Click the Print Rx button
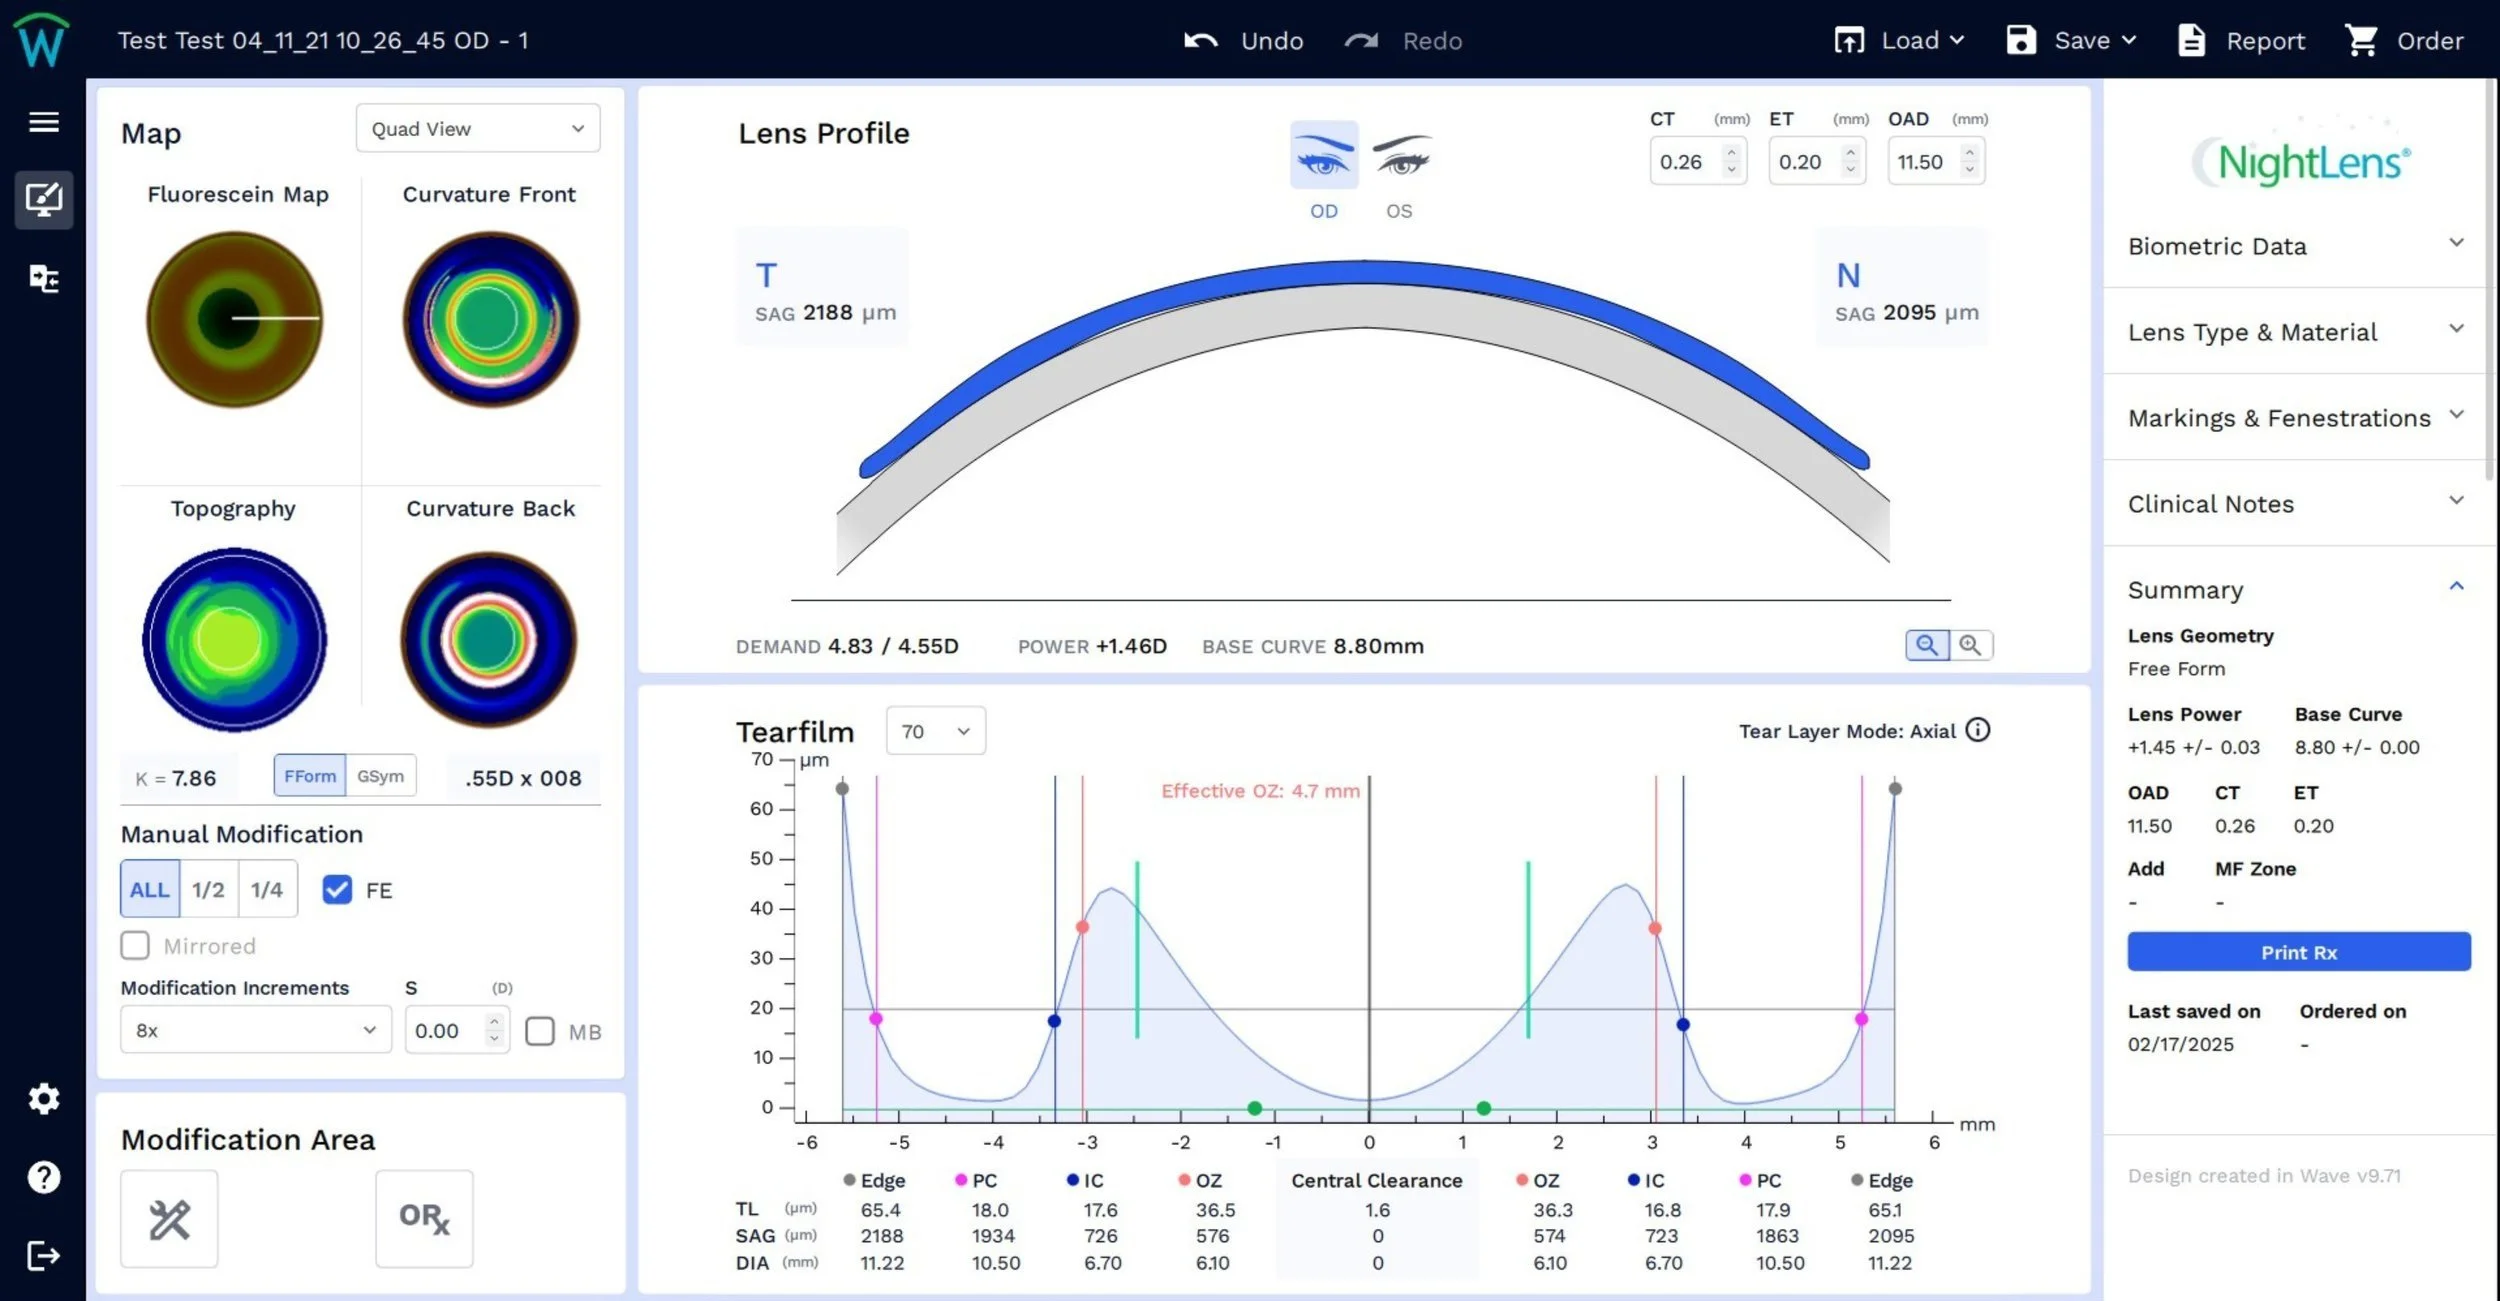Viewport: 2500px width, 1301px height. [x=2299, y=952]
